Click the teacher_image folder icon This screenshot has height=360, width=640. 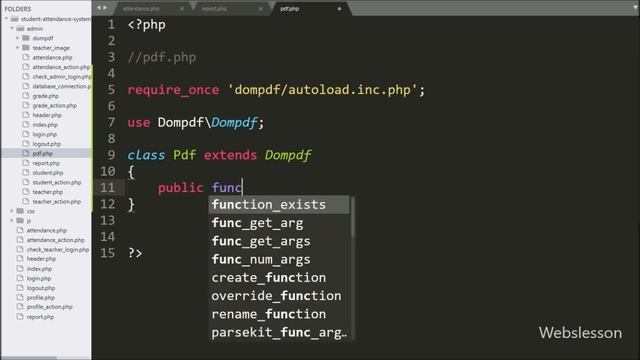(26, 48)
